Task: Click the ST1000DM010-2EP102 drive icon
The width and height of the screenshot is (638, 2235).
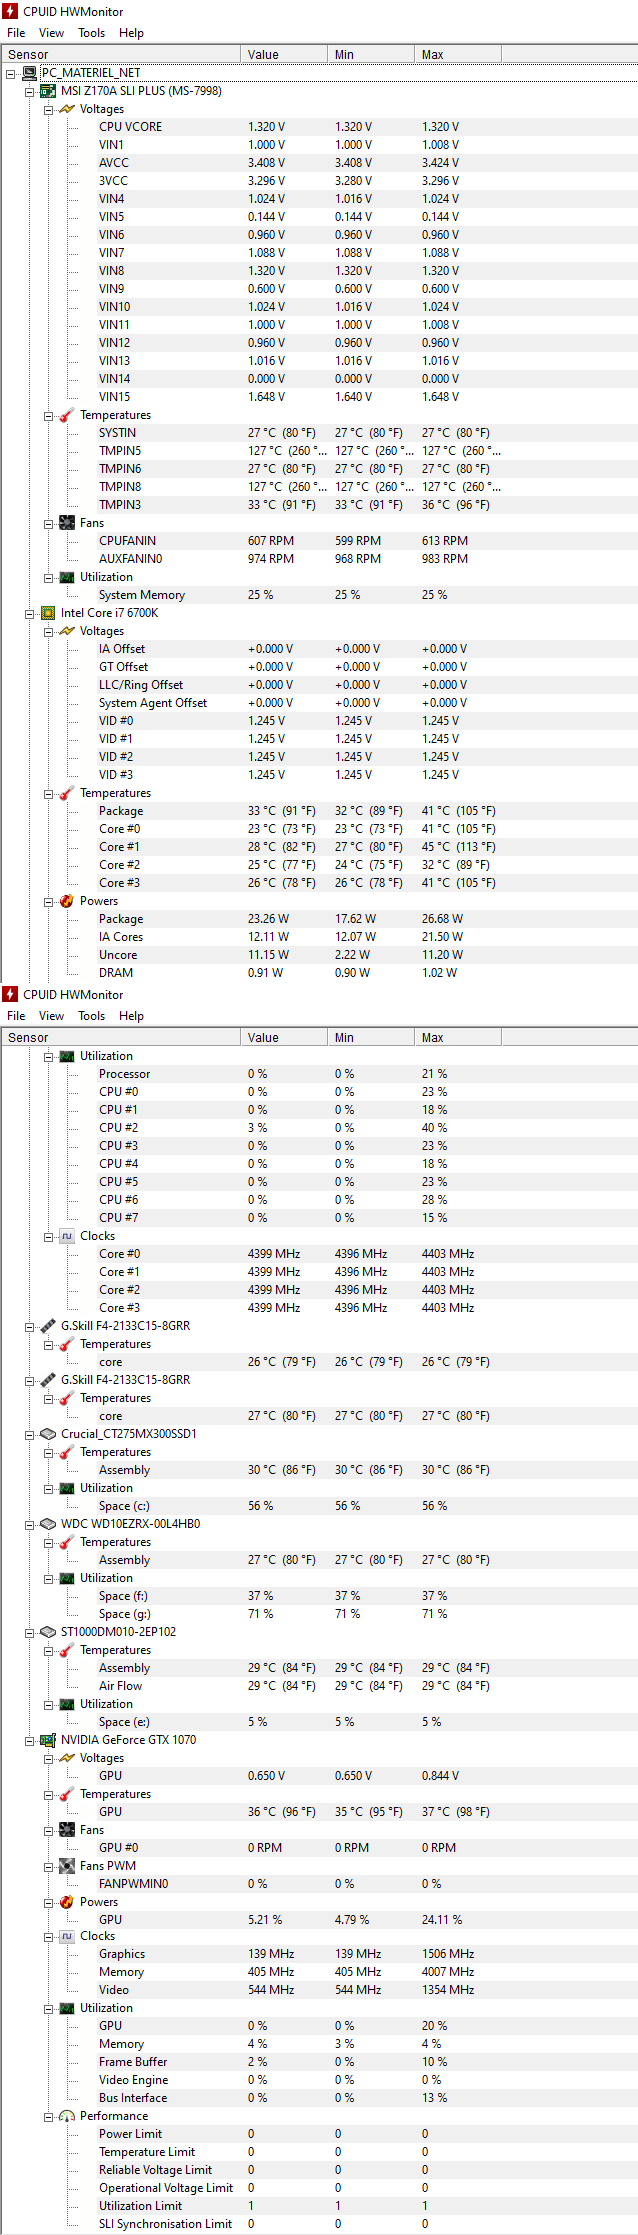Action: (x=47, y=1632)
